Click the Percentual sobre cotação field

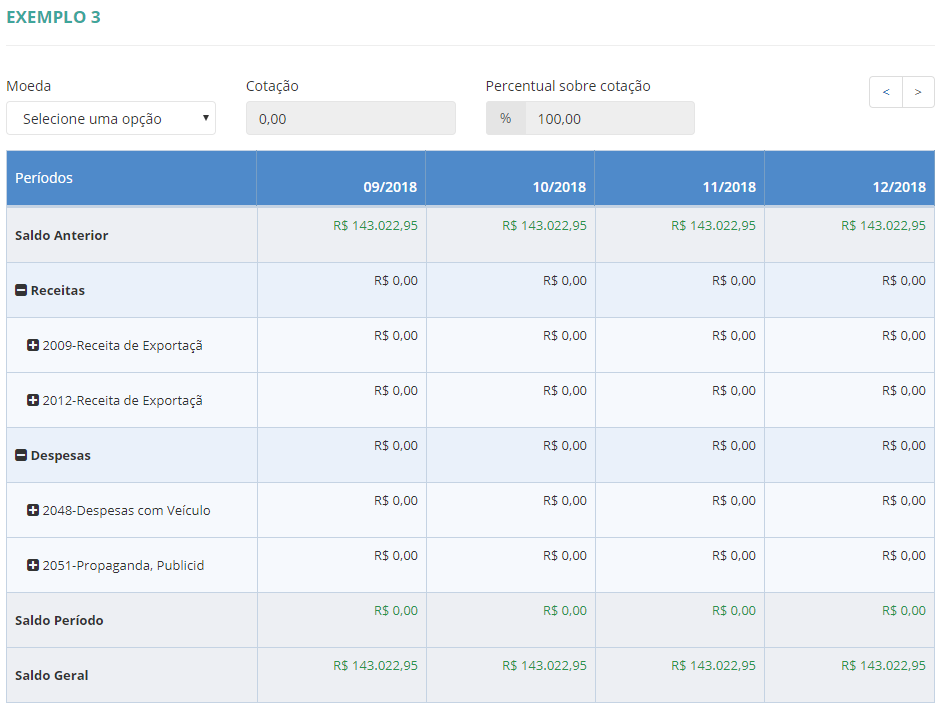[x=608, y=118]
